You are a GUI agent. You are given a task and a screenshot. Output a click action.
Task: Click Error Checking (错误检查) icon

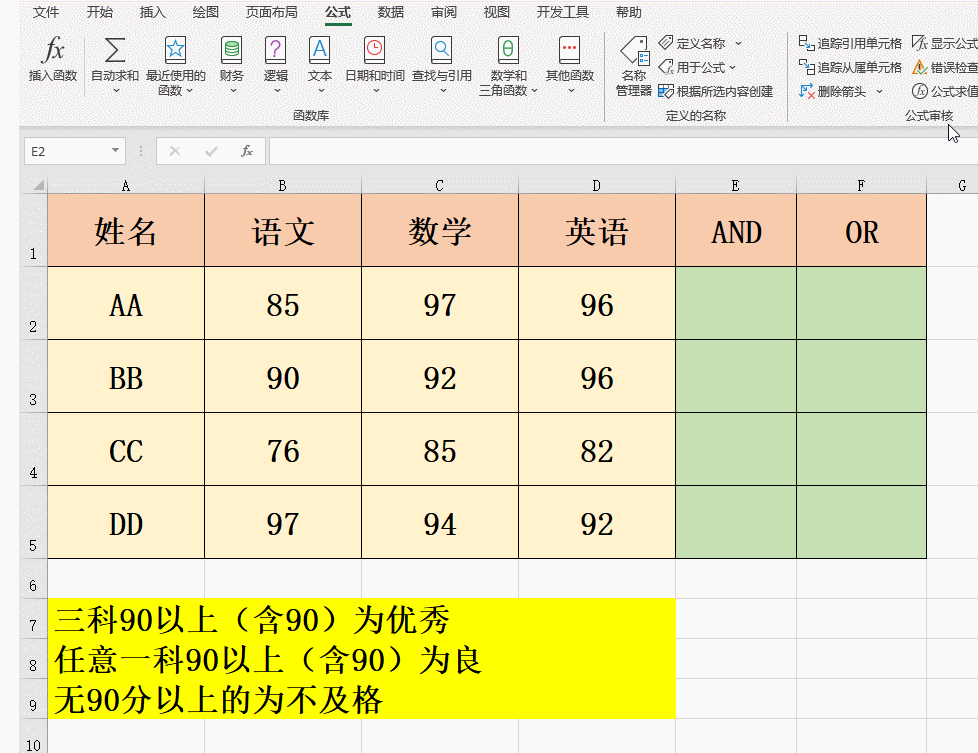click(919, 67)
